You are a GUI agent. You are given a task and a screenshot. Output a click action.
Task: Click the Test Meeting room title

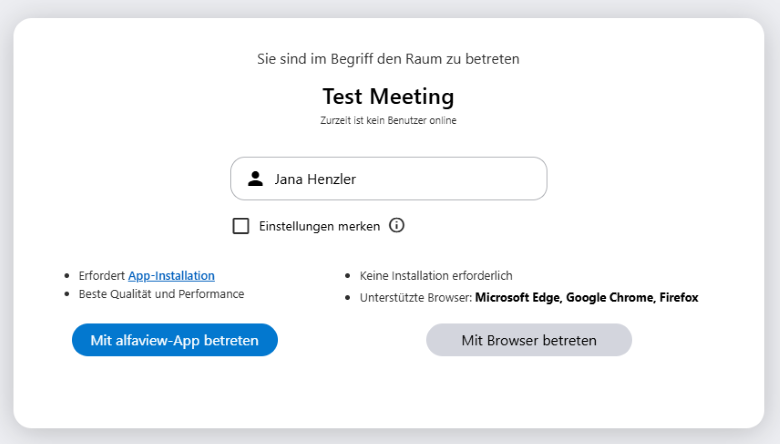pos(388,97)
